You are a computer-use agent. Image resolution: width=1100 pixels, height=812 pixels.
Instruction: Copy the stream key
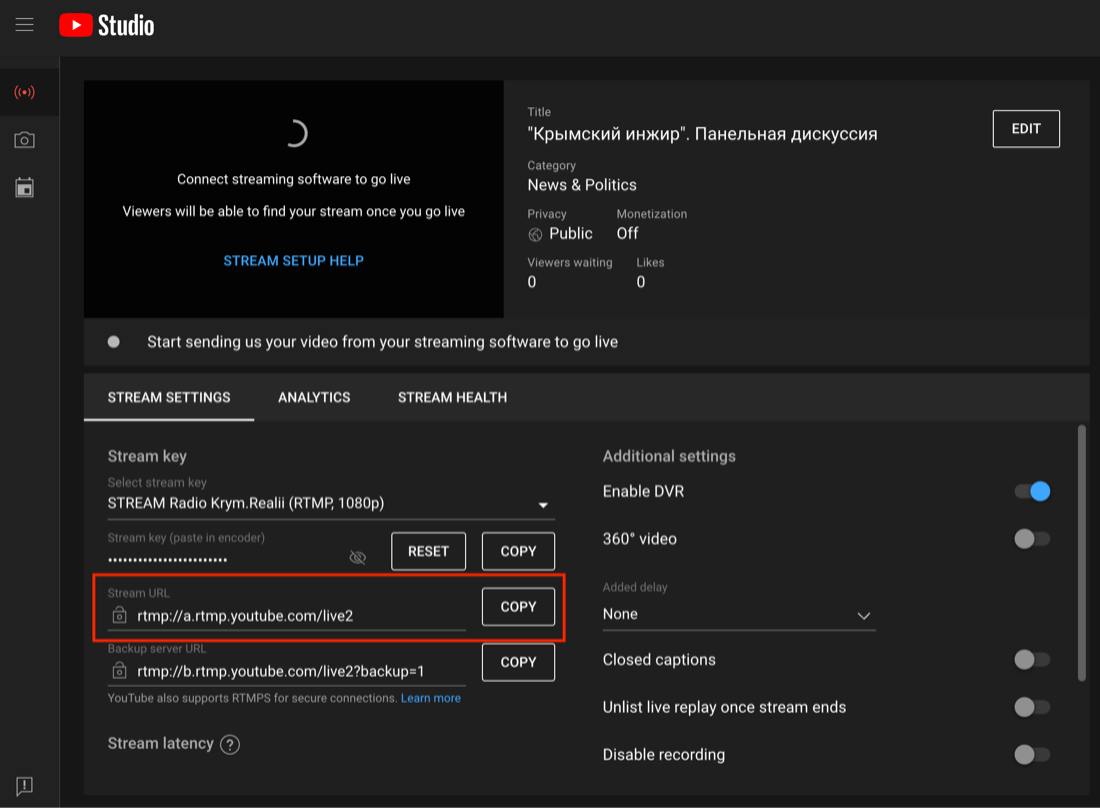[518, 552]
